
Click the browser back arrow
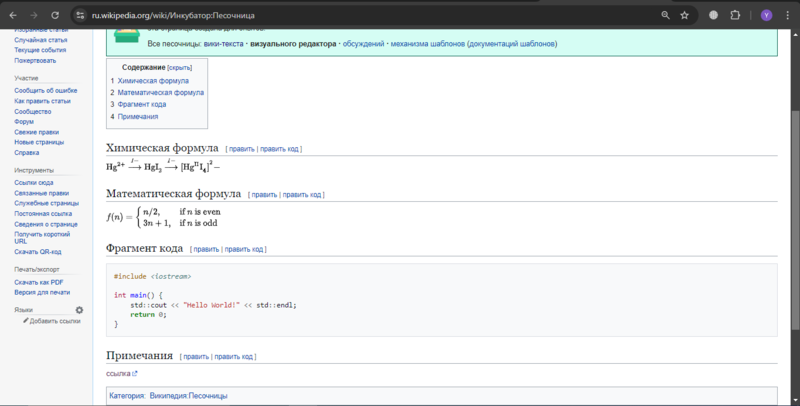tap(12, 16)
